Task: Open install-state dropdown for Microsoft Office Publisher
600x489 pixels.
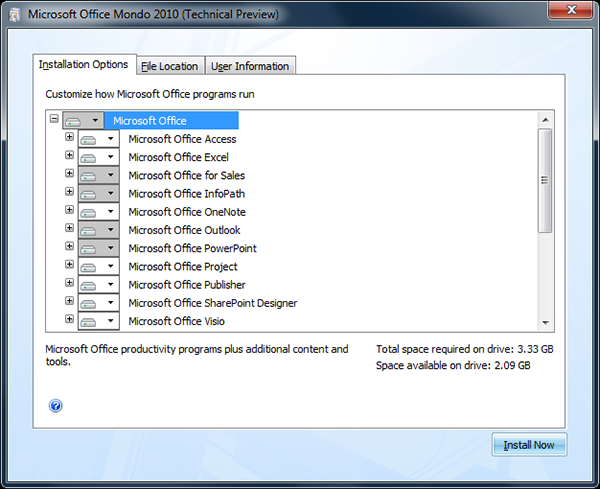Action: [99, 285]
